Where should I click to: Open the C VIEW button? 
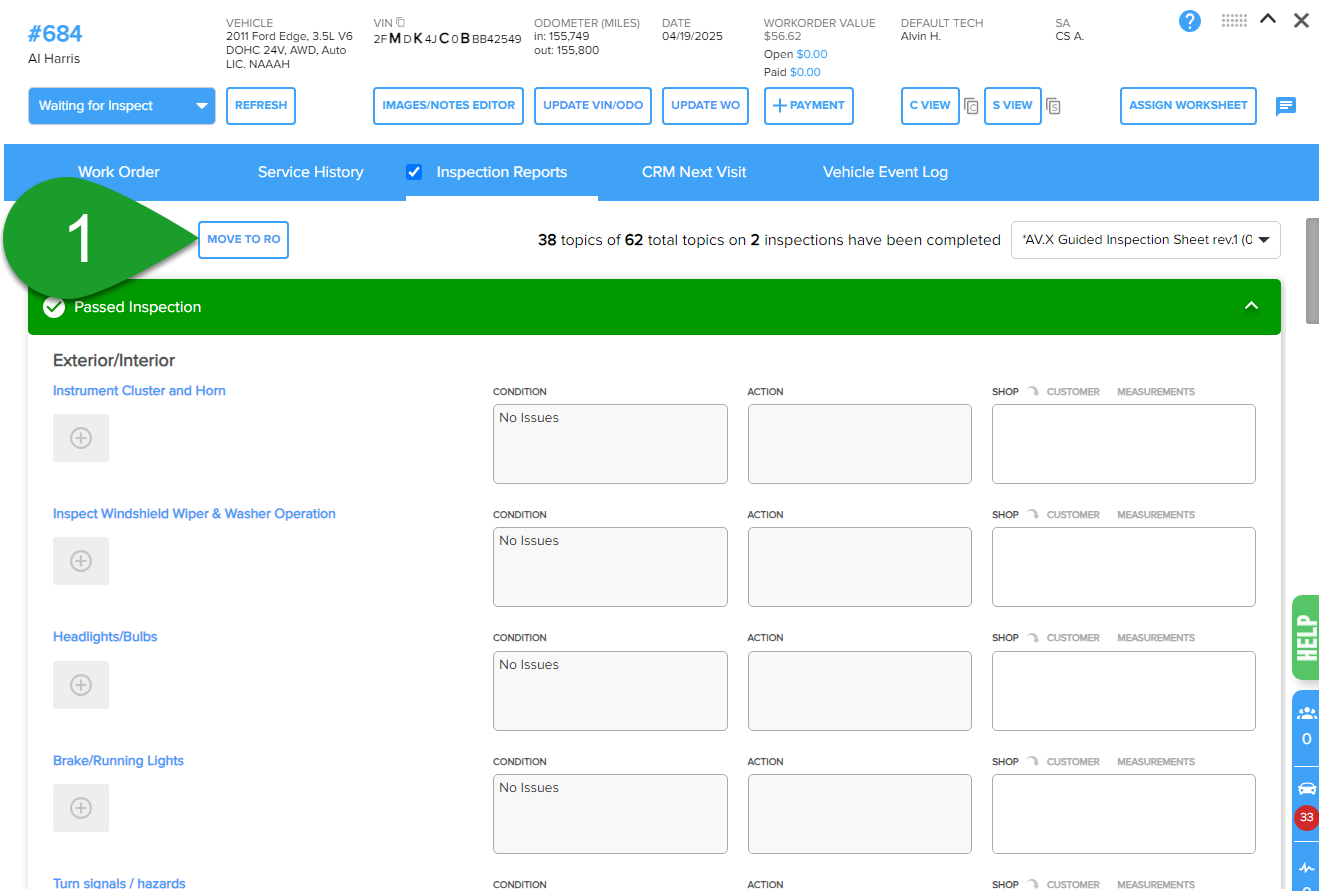pyautogui.click(x=930, y=106)
